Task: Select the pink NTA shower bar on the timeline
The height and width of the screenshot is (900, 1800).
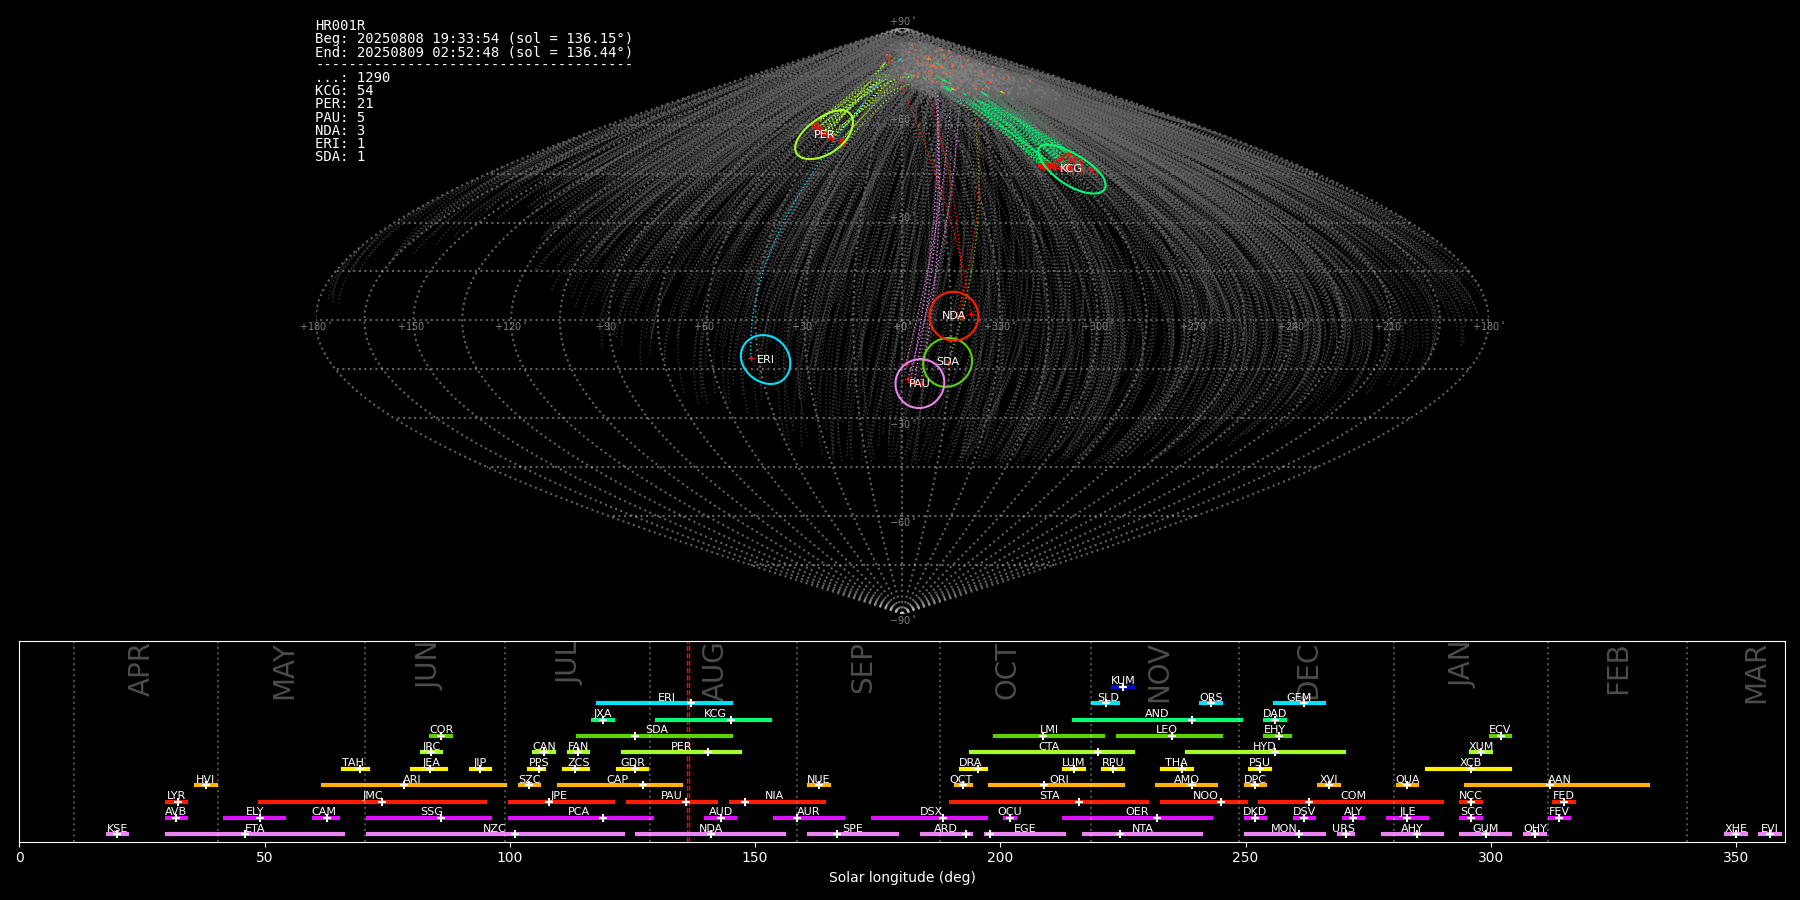Action: [x=1142, y=834]
